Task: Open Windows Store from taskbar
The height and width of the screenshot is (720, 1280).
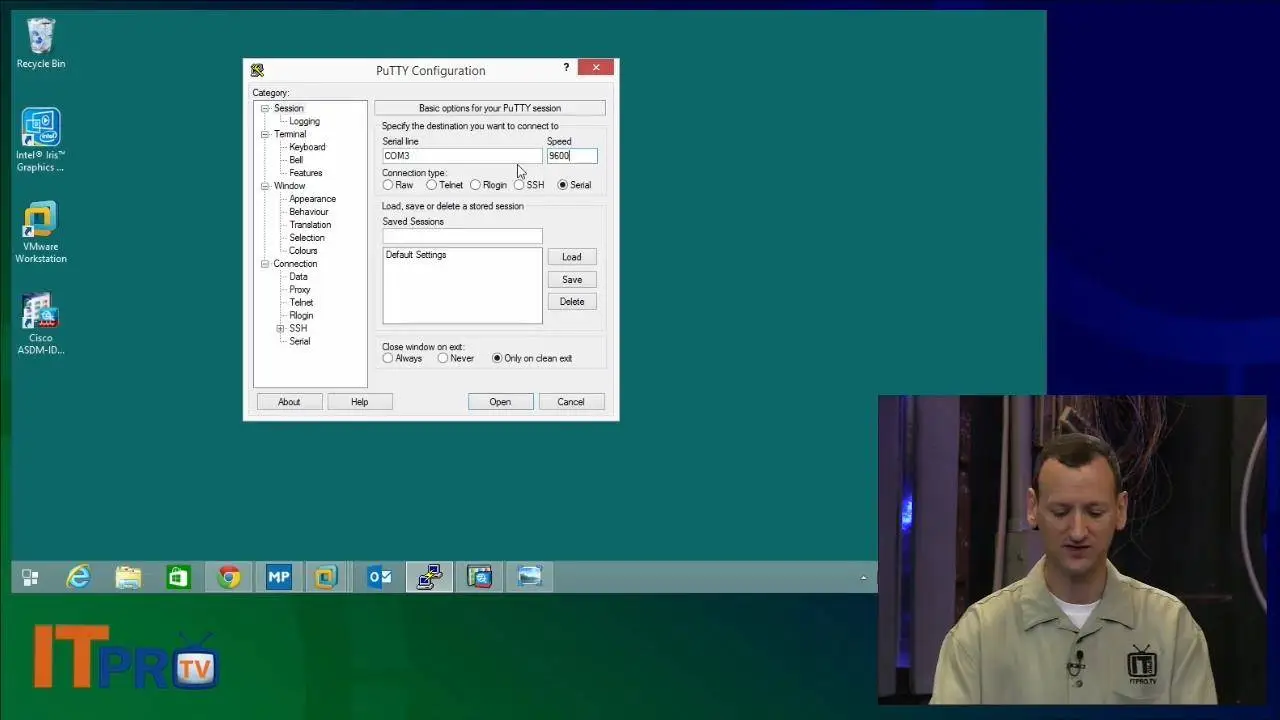Action: 178,577
